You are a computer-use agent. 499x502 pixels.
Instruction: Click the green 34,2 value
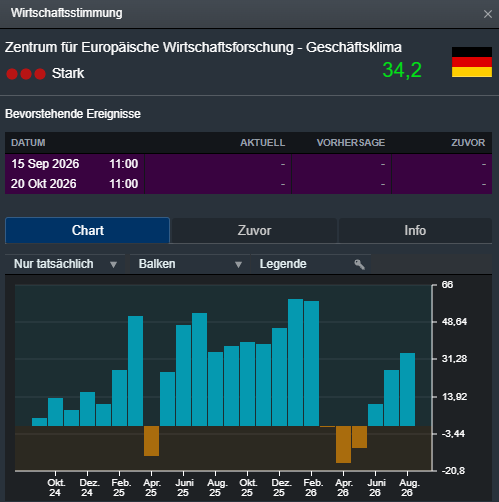[402, 70]
